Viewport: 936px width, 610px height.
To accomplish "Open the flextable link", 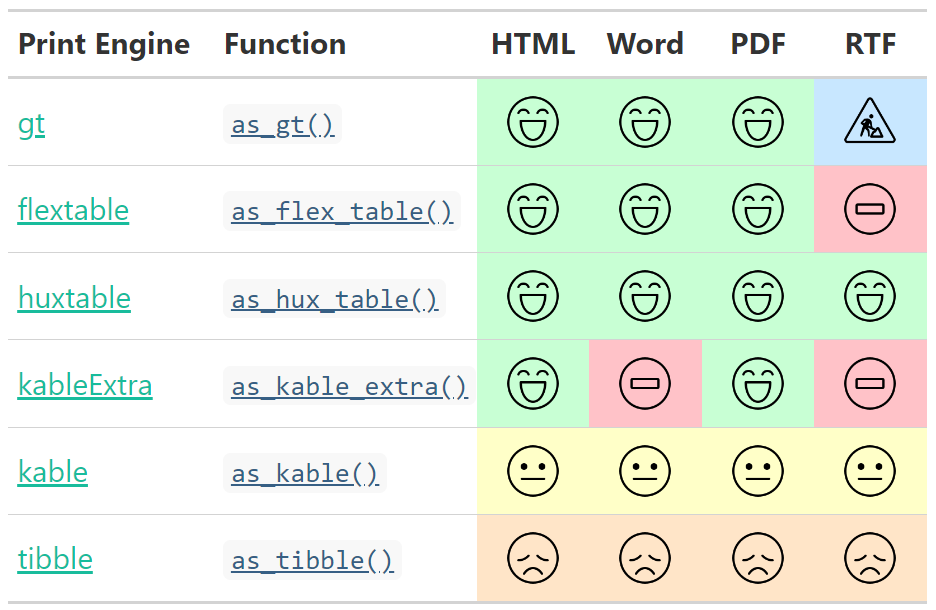I will [x=73, y=210].
